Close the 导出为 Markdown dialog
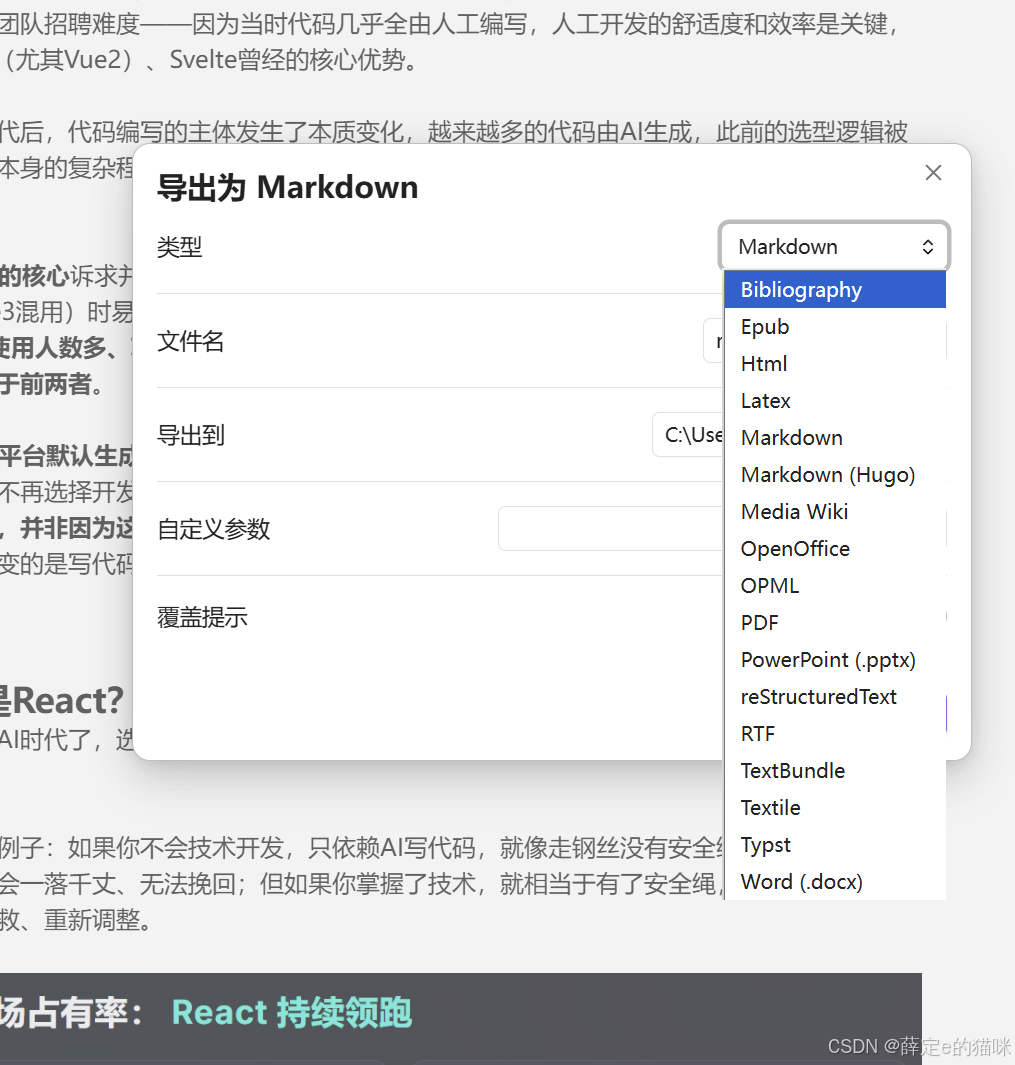The height and width of the screenshot is (1065, 1015). [933, 173]
